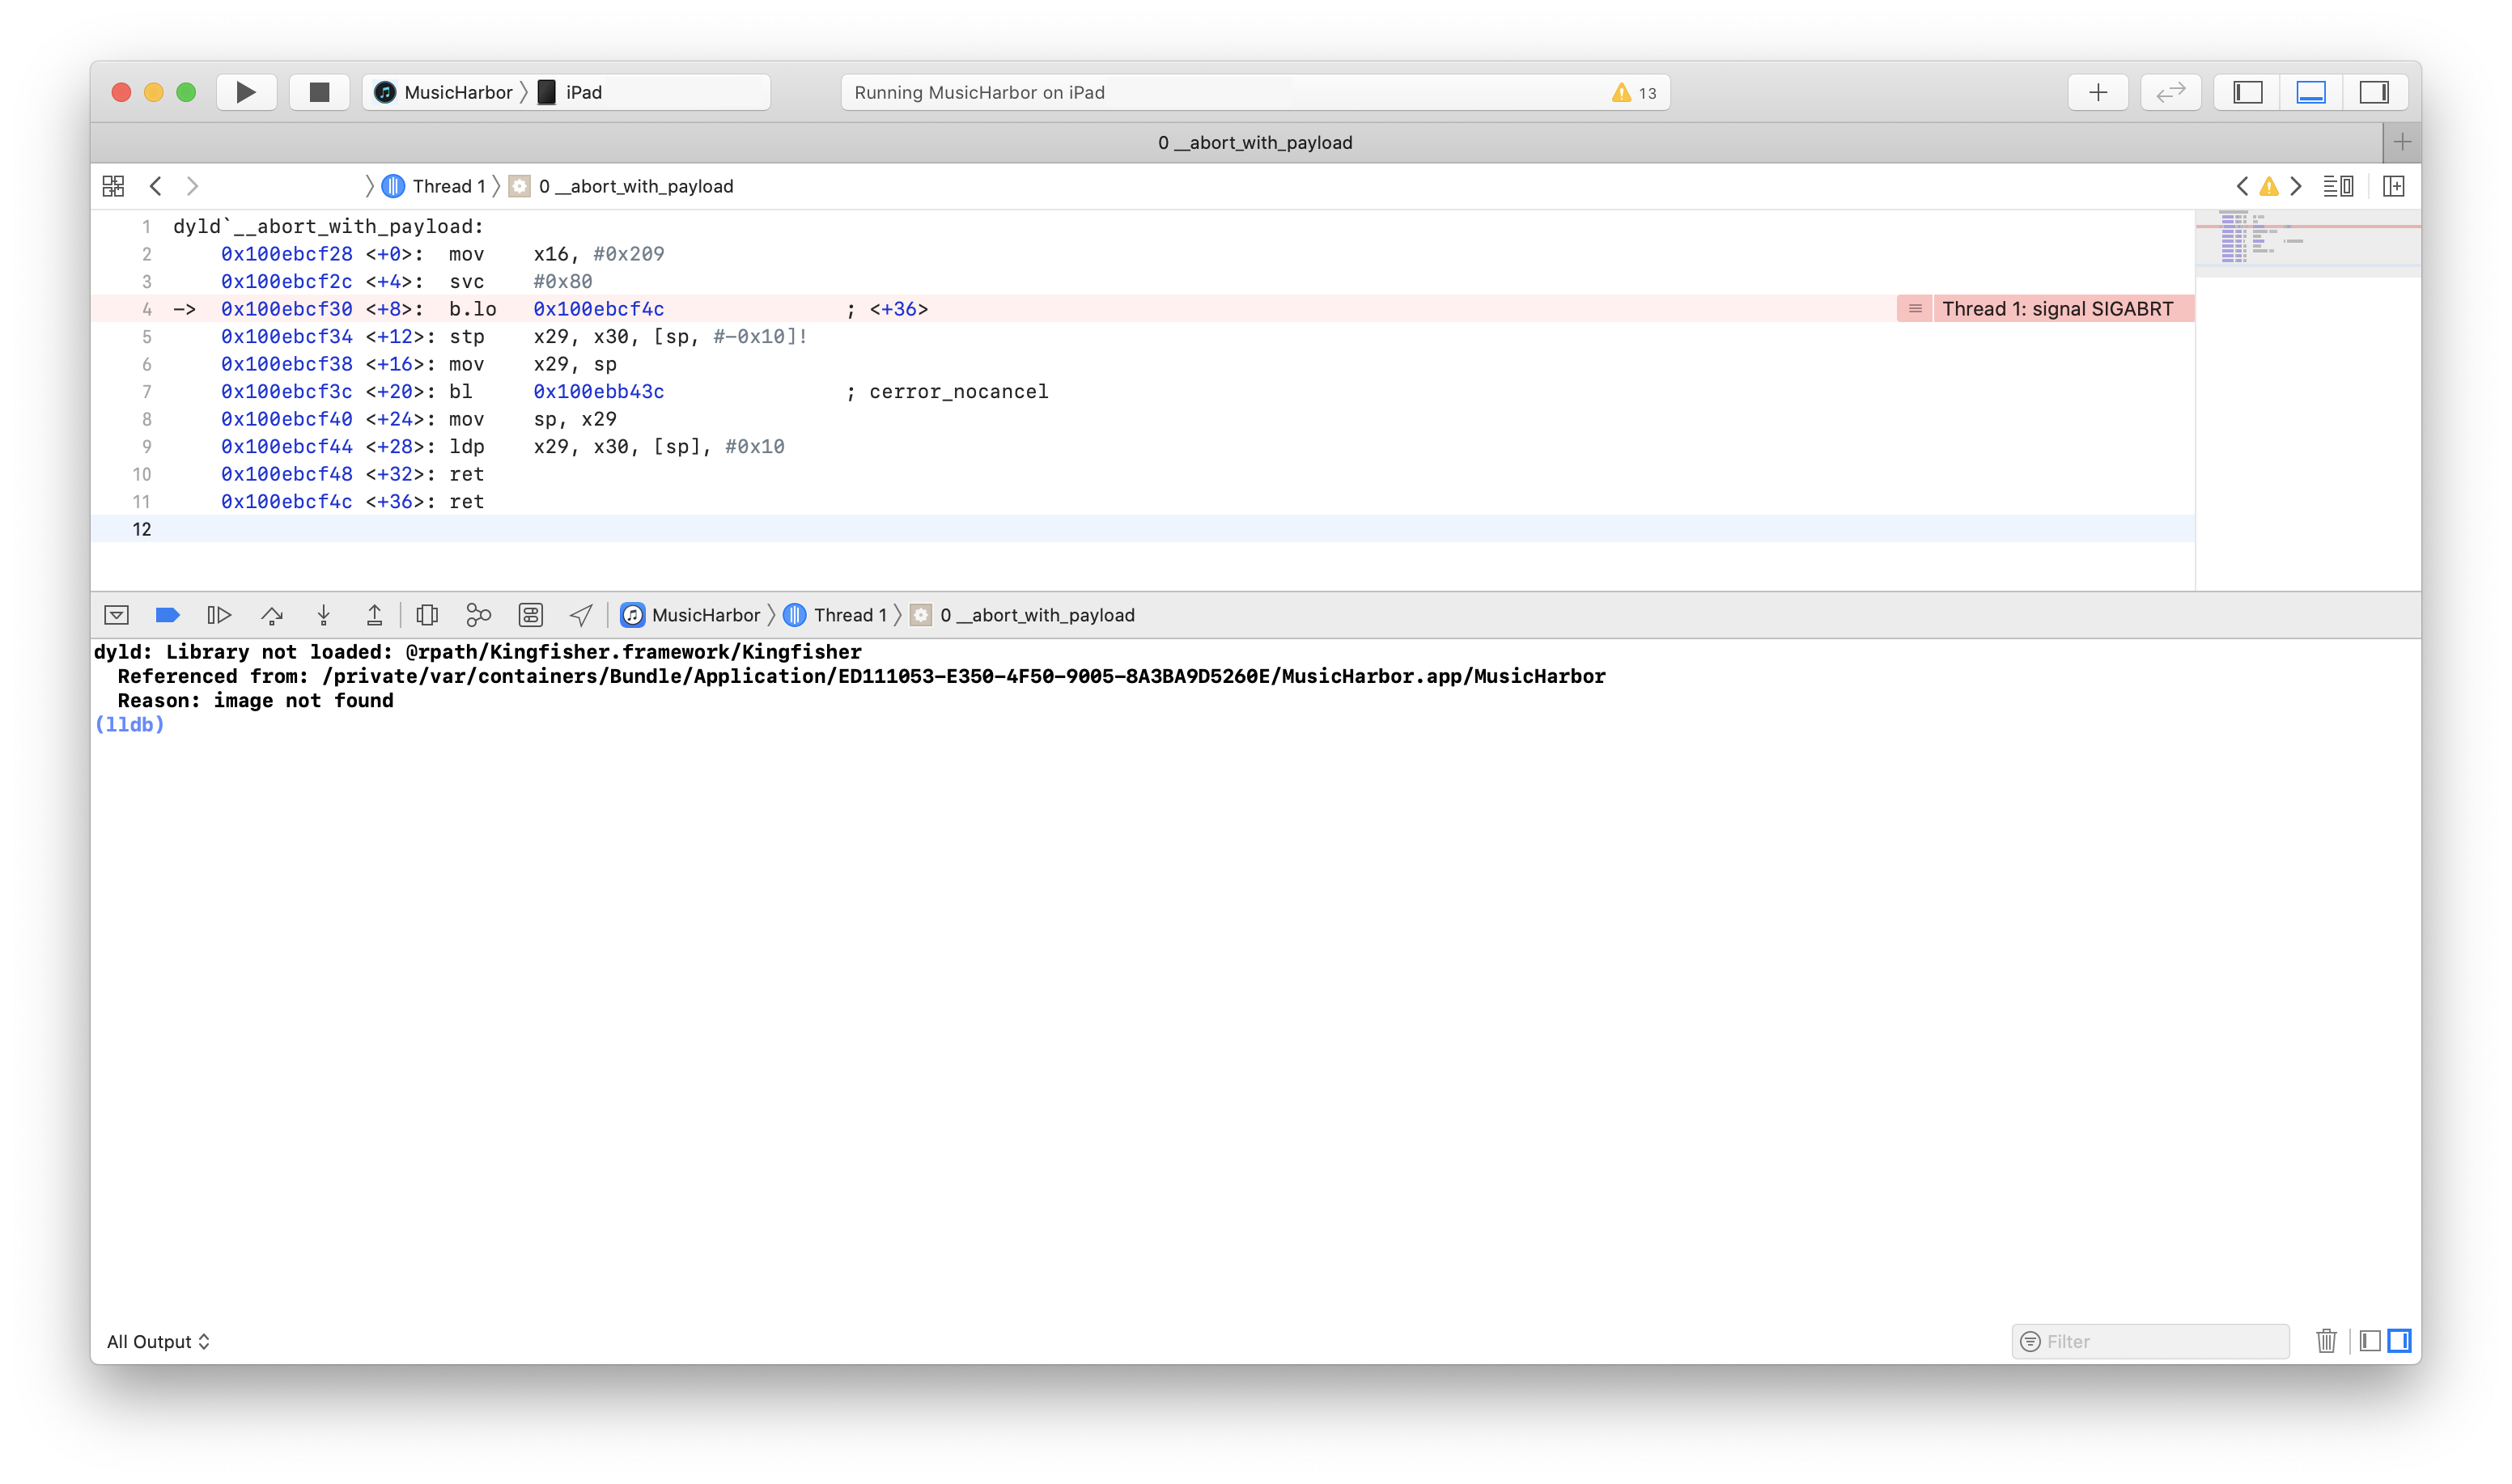
Task: Clear the console with the trash icon
Action: [2327, 1341]
